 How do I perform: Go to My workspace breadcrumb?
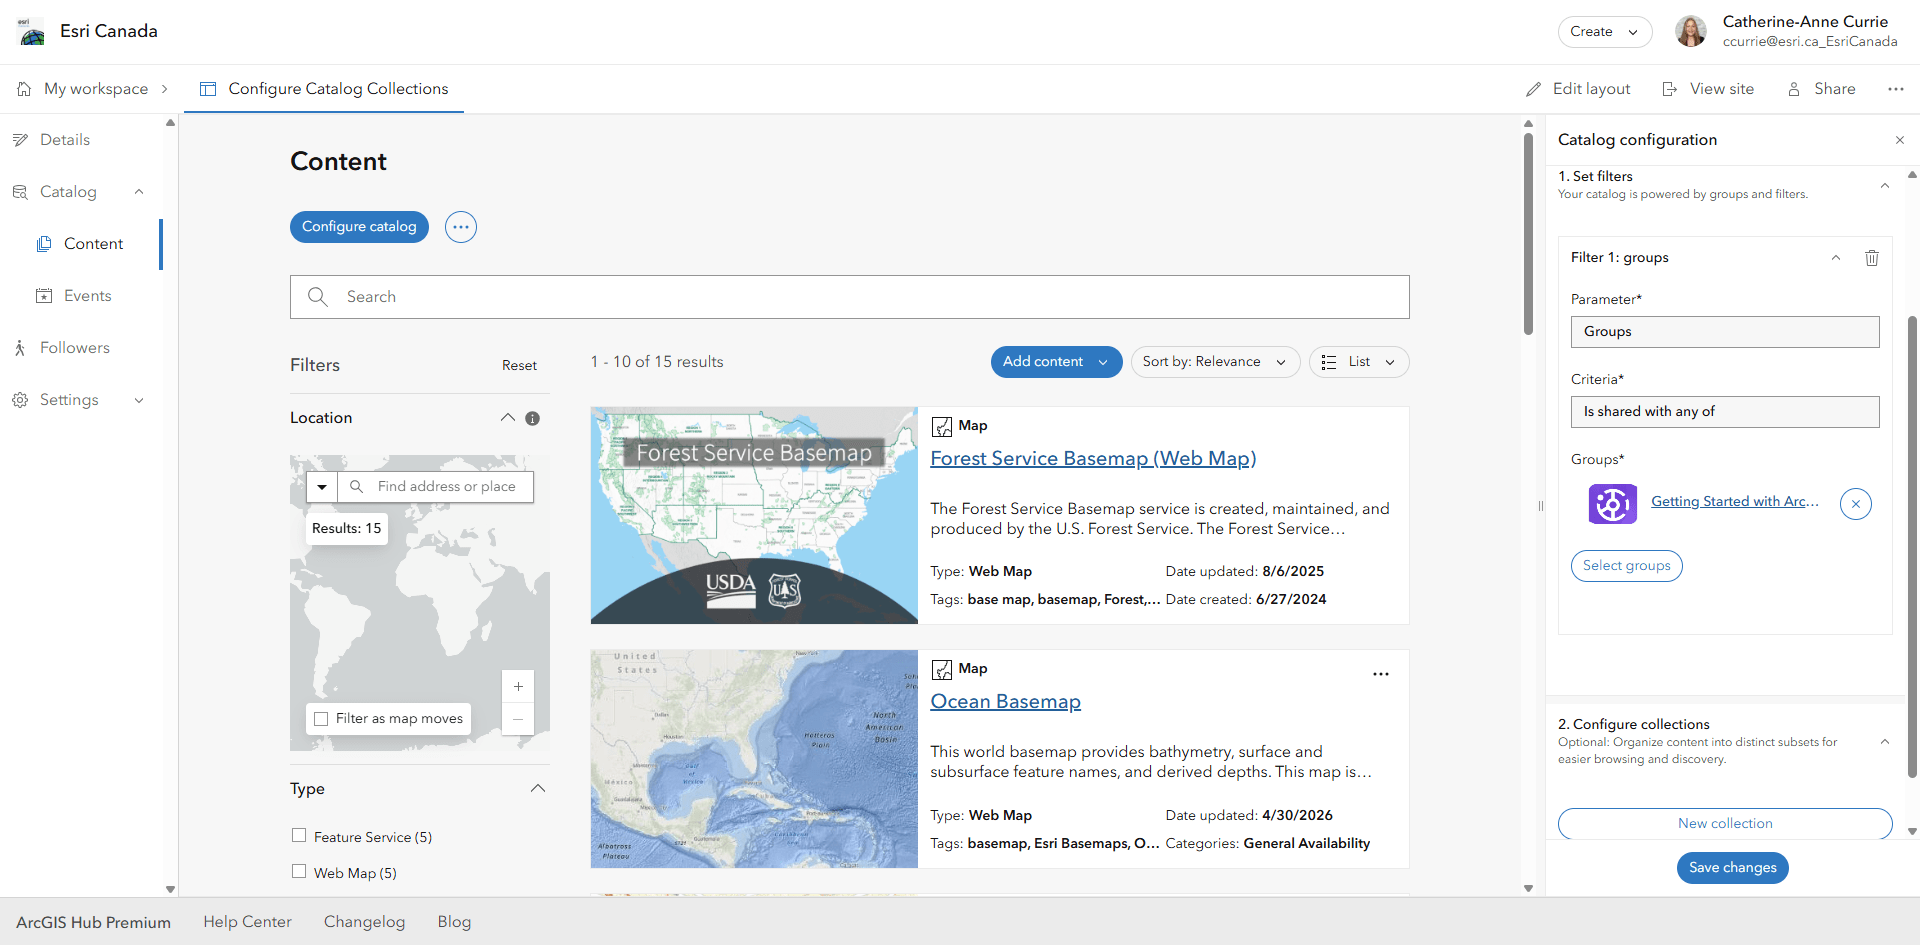96,89
